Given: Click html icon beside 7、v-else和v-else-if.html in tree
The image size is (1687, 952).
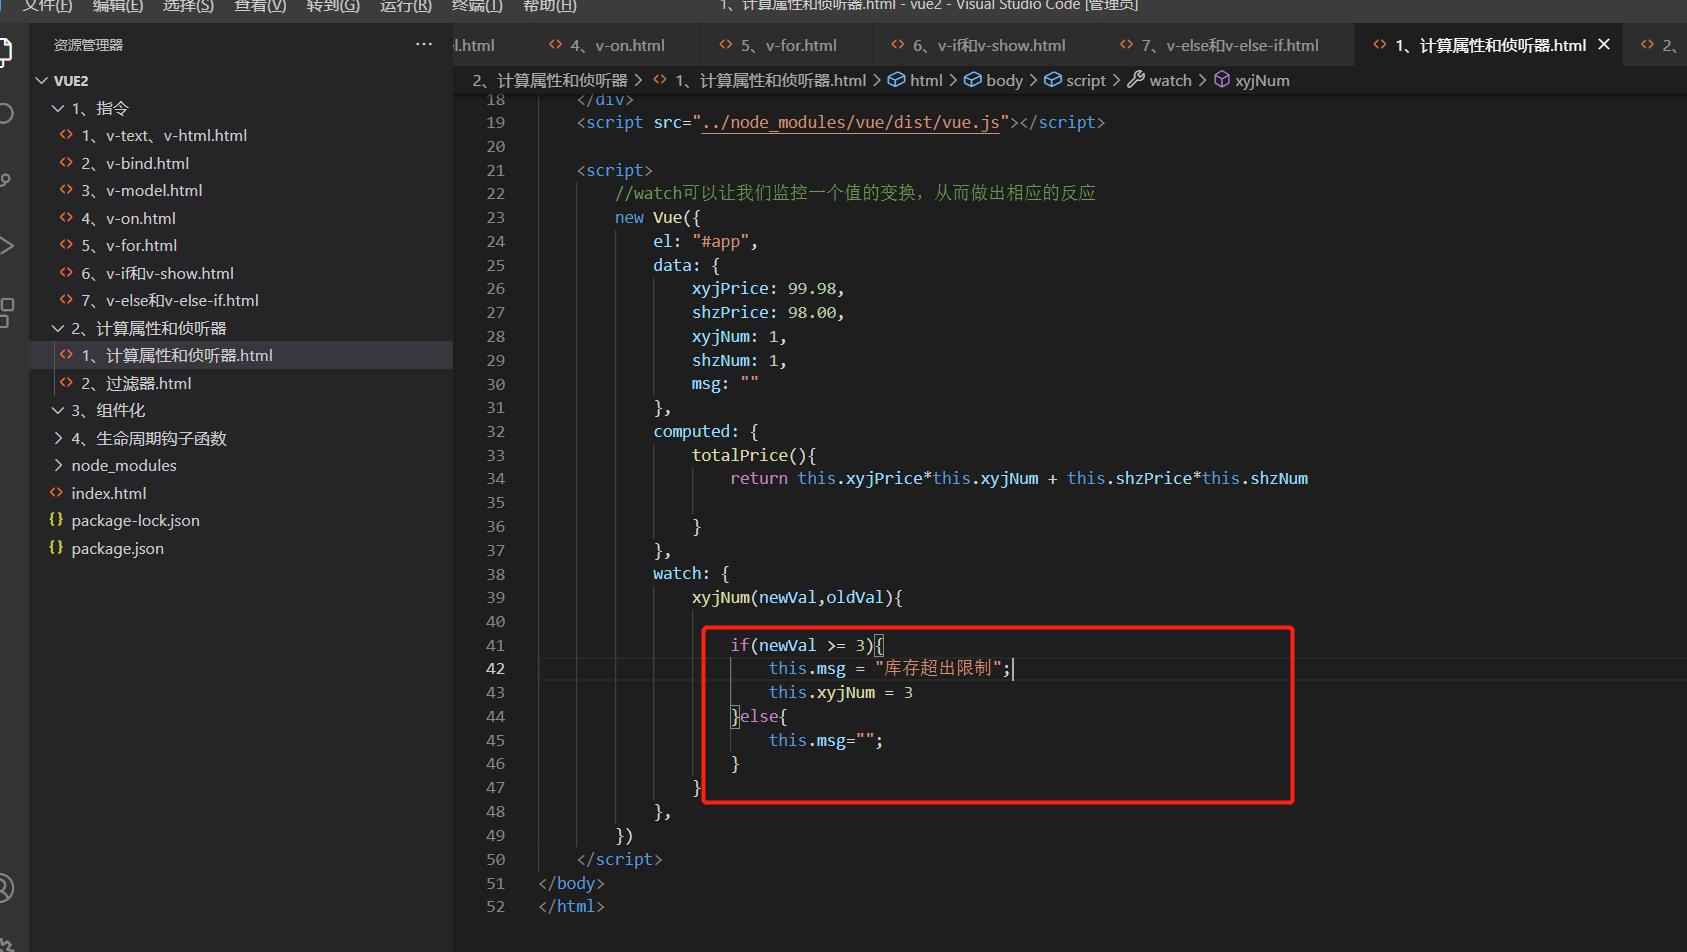Looking at the screenshot, I should (x=66, y=299).
